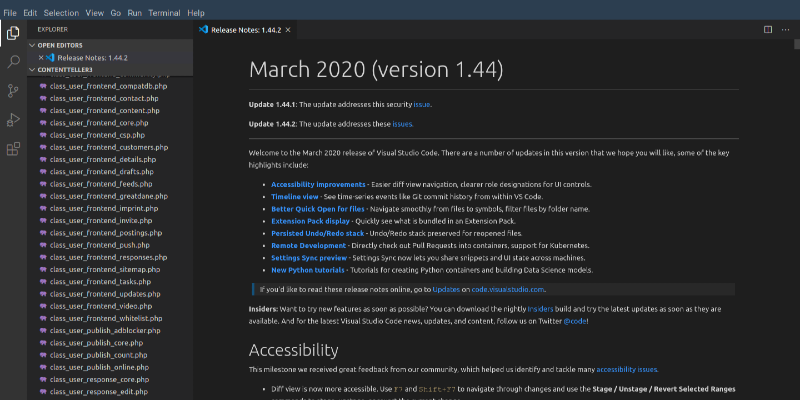Close Release Notes in Open Editors list

[41, 58]
